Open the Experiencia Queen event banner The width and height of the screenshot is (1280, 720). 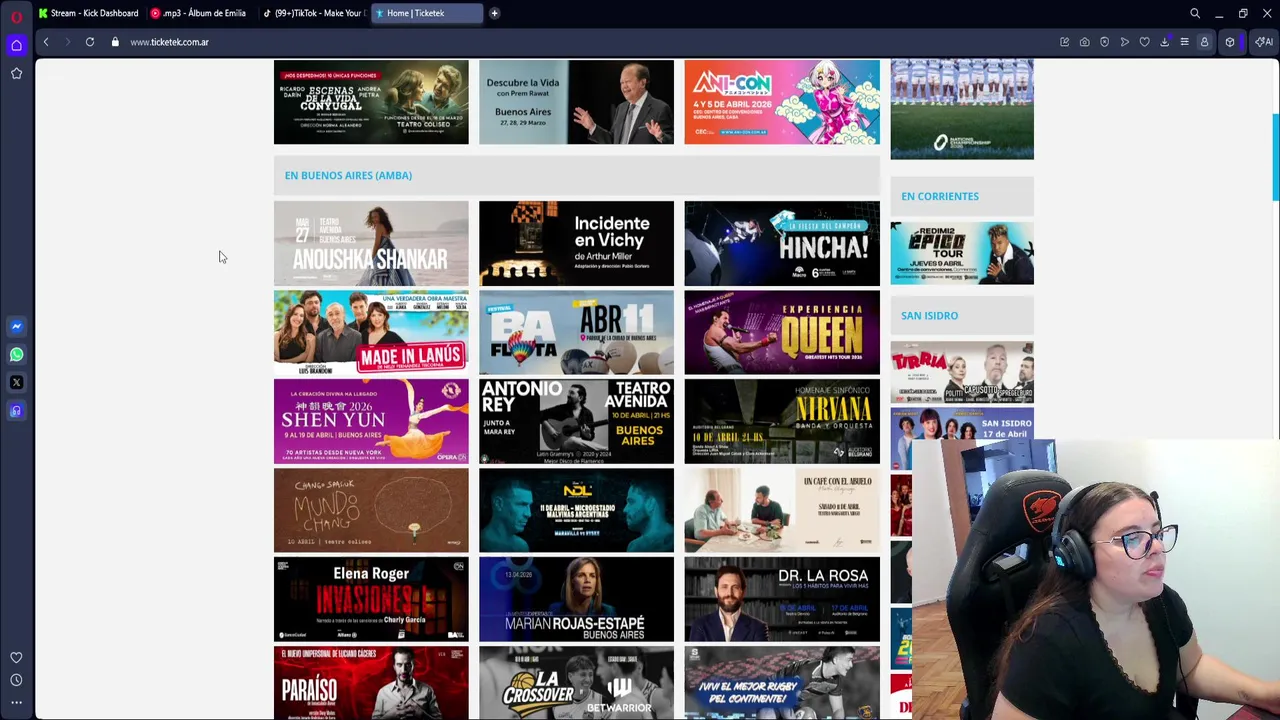point(782,332)
